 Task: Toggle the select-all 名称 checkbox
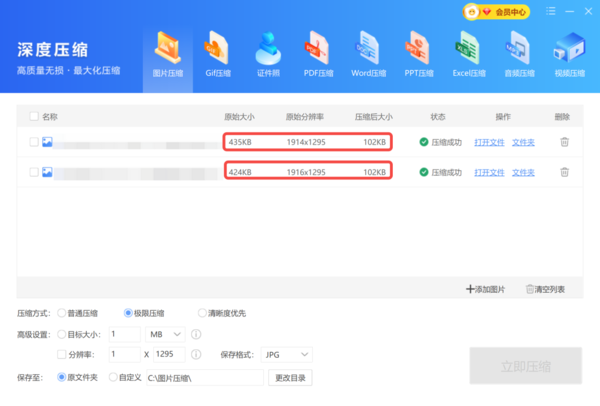pos(34,116)
